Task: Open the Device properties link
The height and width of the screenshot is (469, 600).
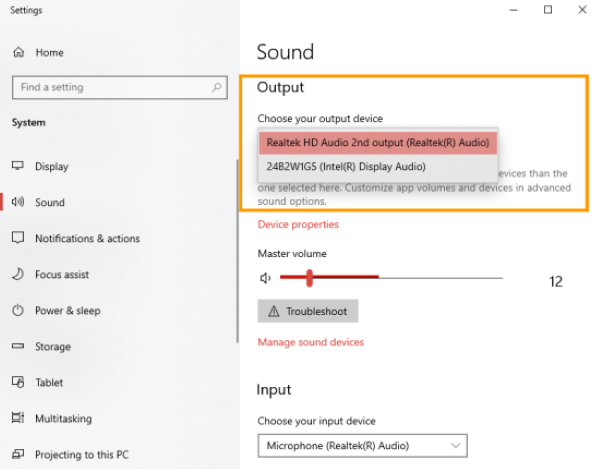Action: coord(298,225)
